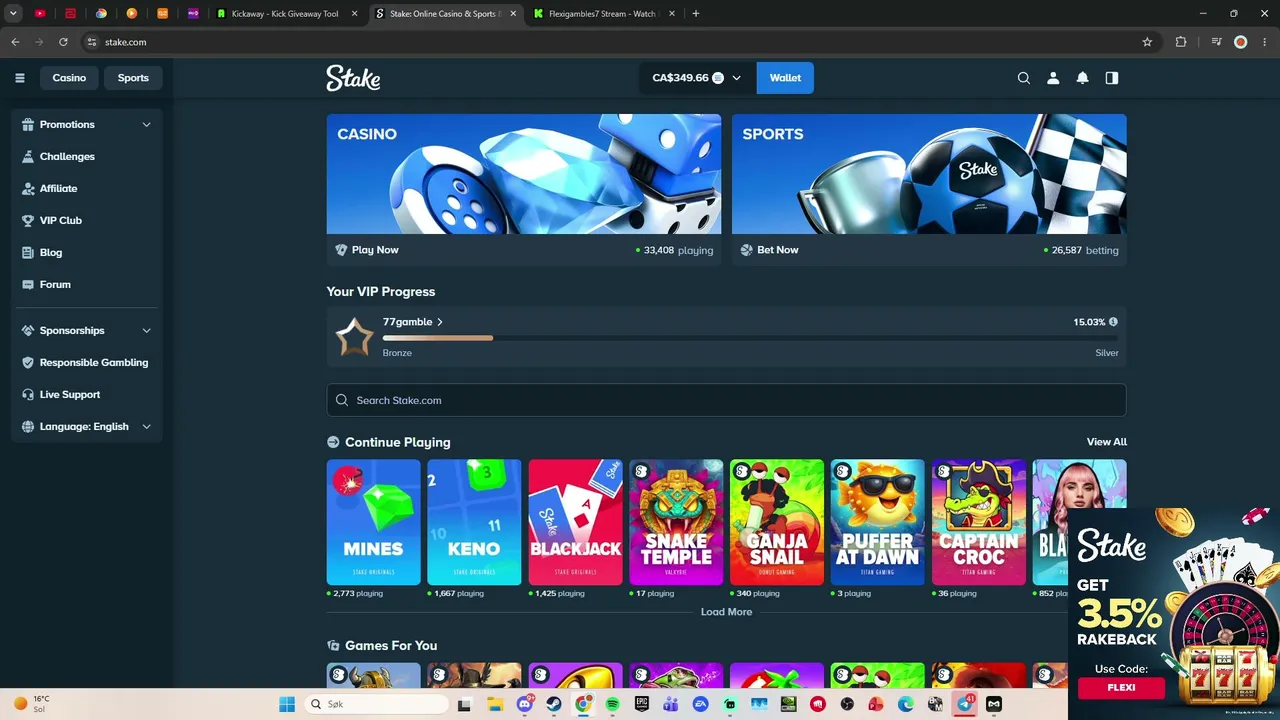Open Microsoft Edge from the taskbar
This screenshot has width=1280, height=720.
coord(906,704)
